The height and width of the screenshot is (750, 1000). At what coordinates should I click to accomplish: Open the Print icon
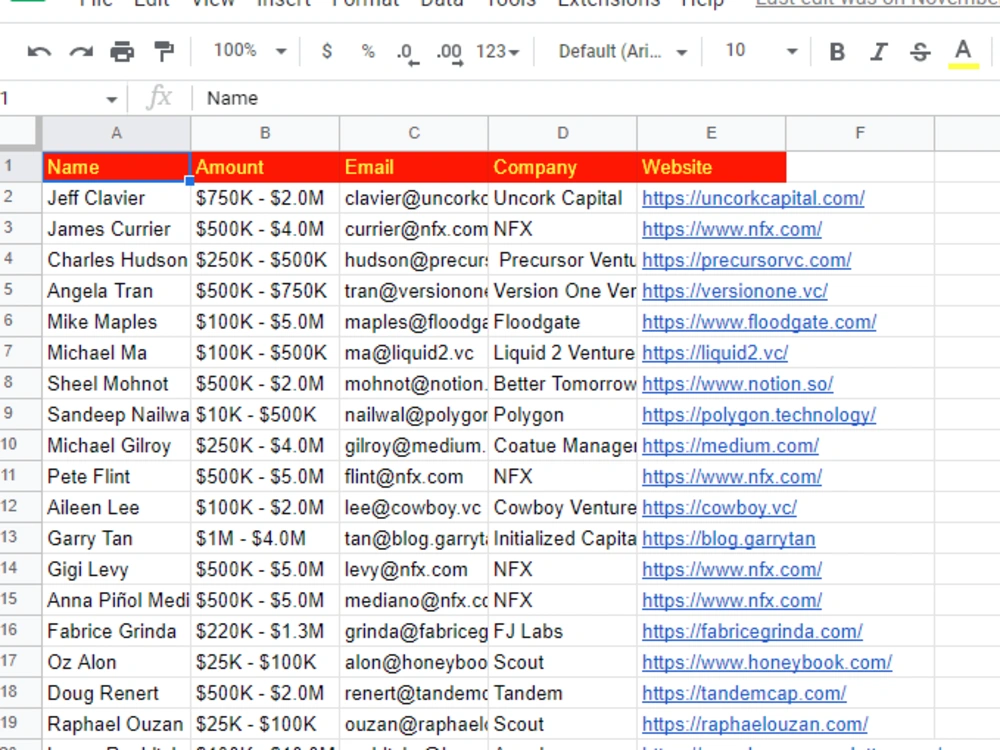click(122, 51)
